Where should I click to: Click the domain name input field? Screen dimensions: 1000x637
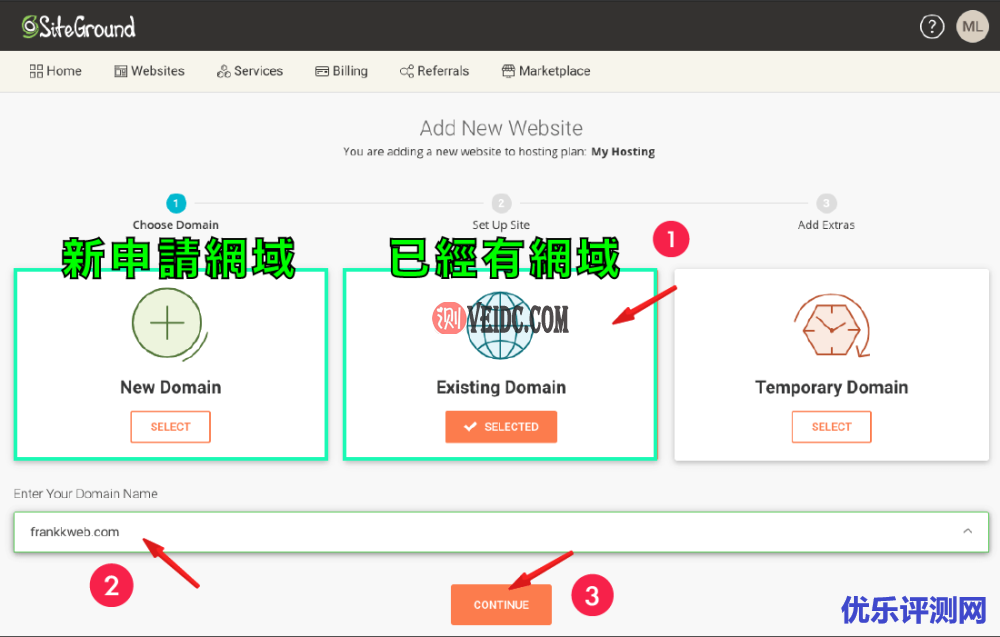point(501,532)
